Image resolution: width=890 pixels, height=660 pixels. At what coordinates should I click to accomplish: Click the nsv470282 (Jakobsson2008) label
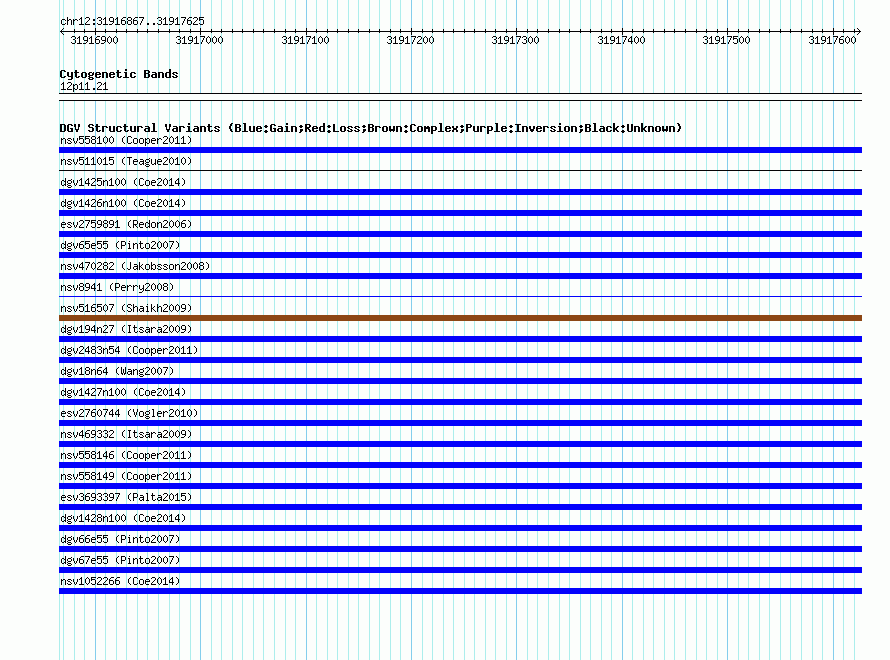(x=135, y=266)
